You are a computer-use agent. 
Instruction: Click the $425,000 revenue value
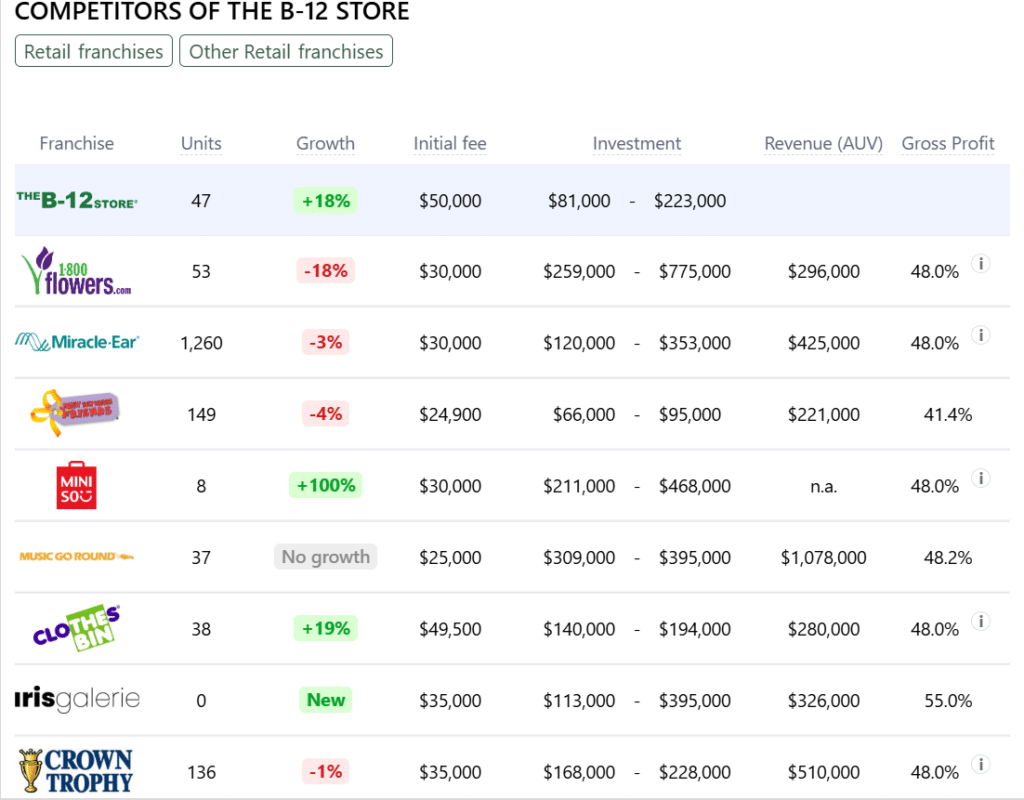pyautogui.click(x=824, y=343)
